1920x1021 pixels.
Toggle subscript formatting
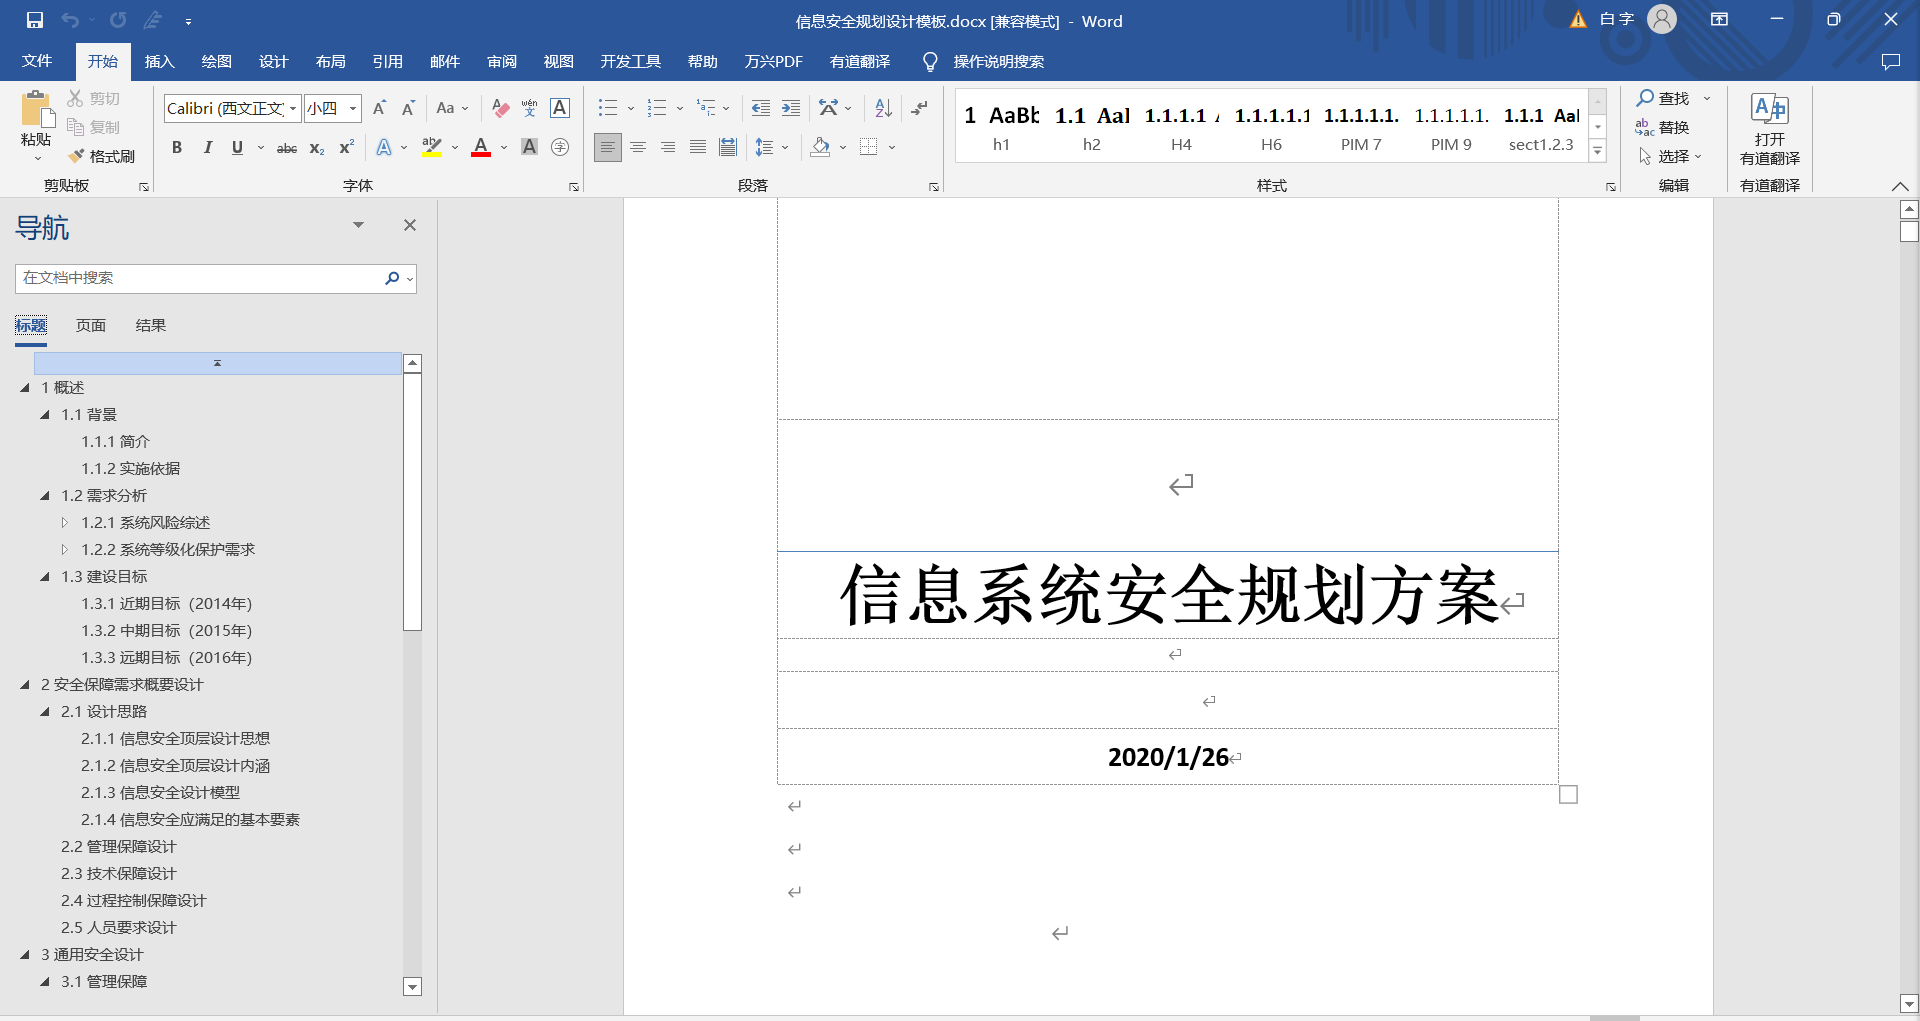(316, 148)
